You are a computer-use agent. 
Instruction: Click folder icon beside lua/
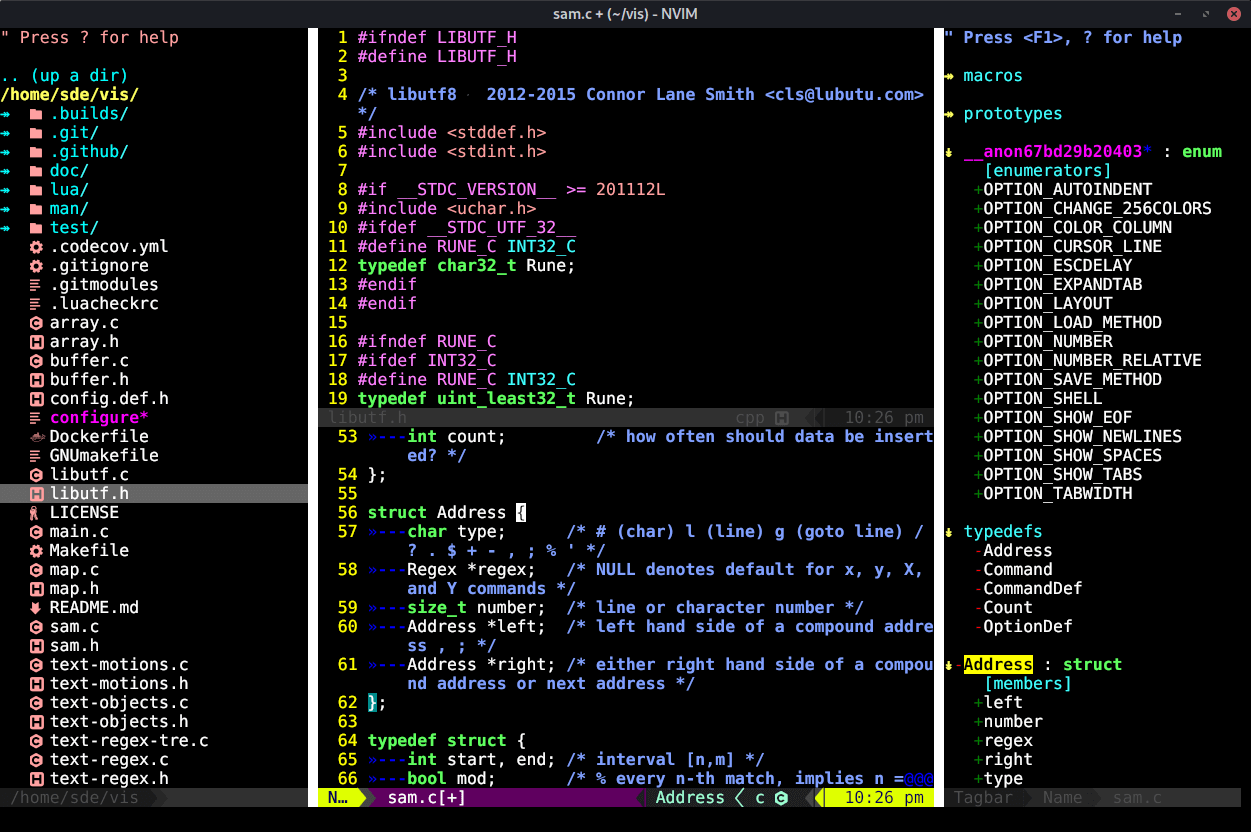coord(36,190)
